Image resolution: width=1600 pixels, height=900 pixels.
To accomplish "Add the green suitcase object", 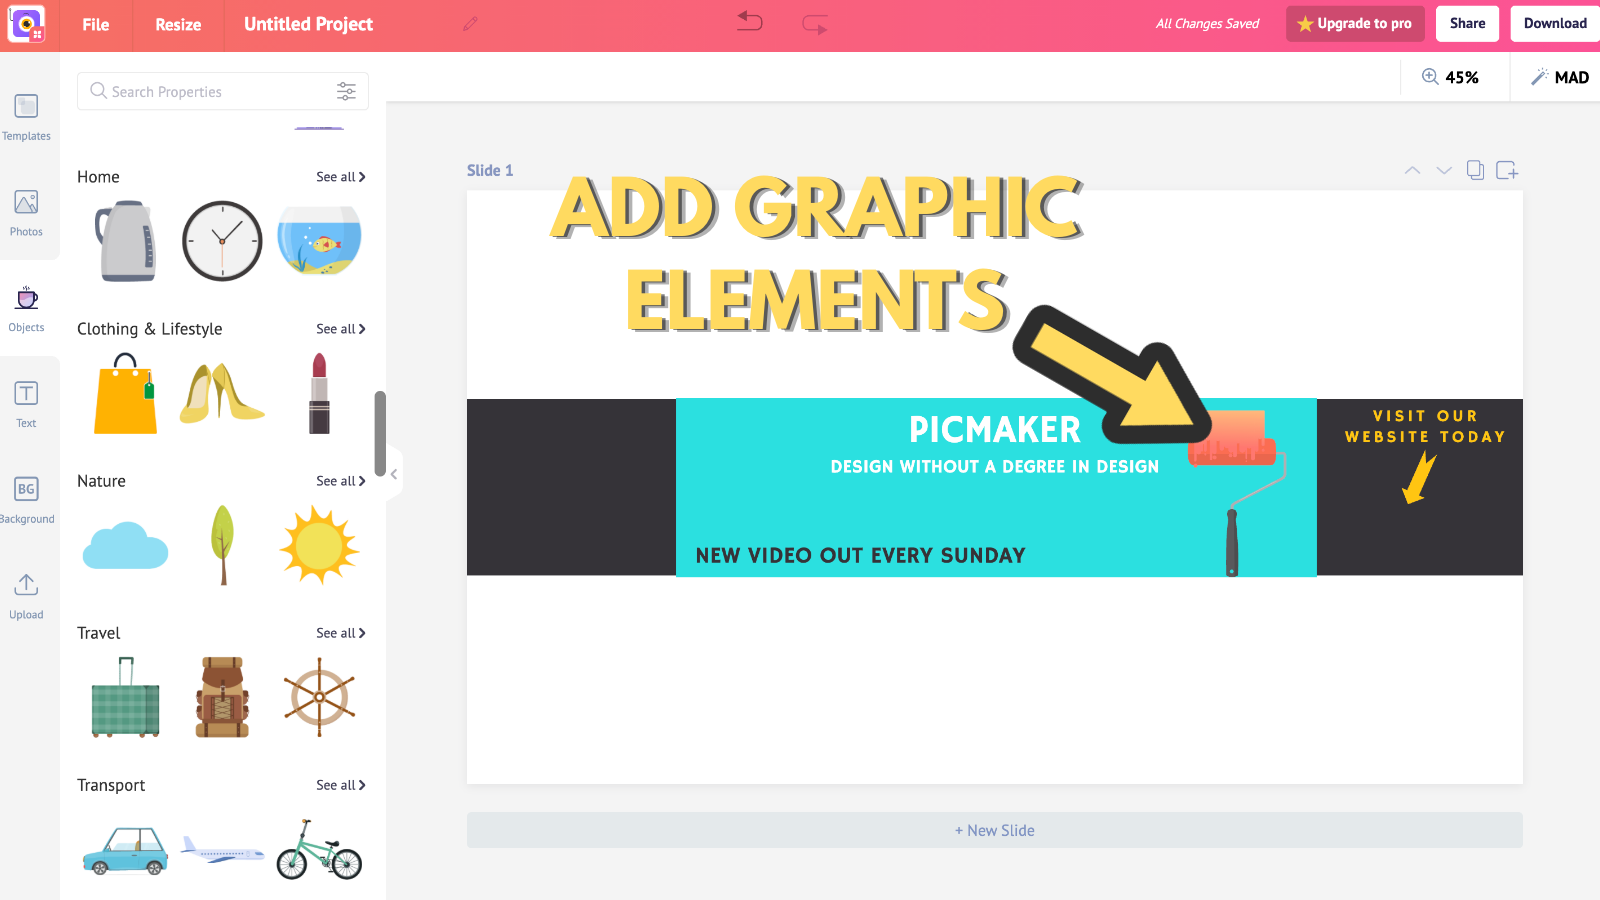I will click(126, 697).
